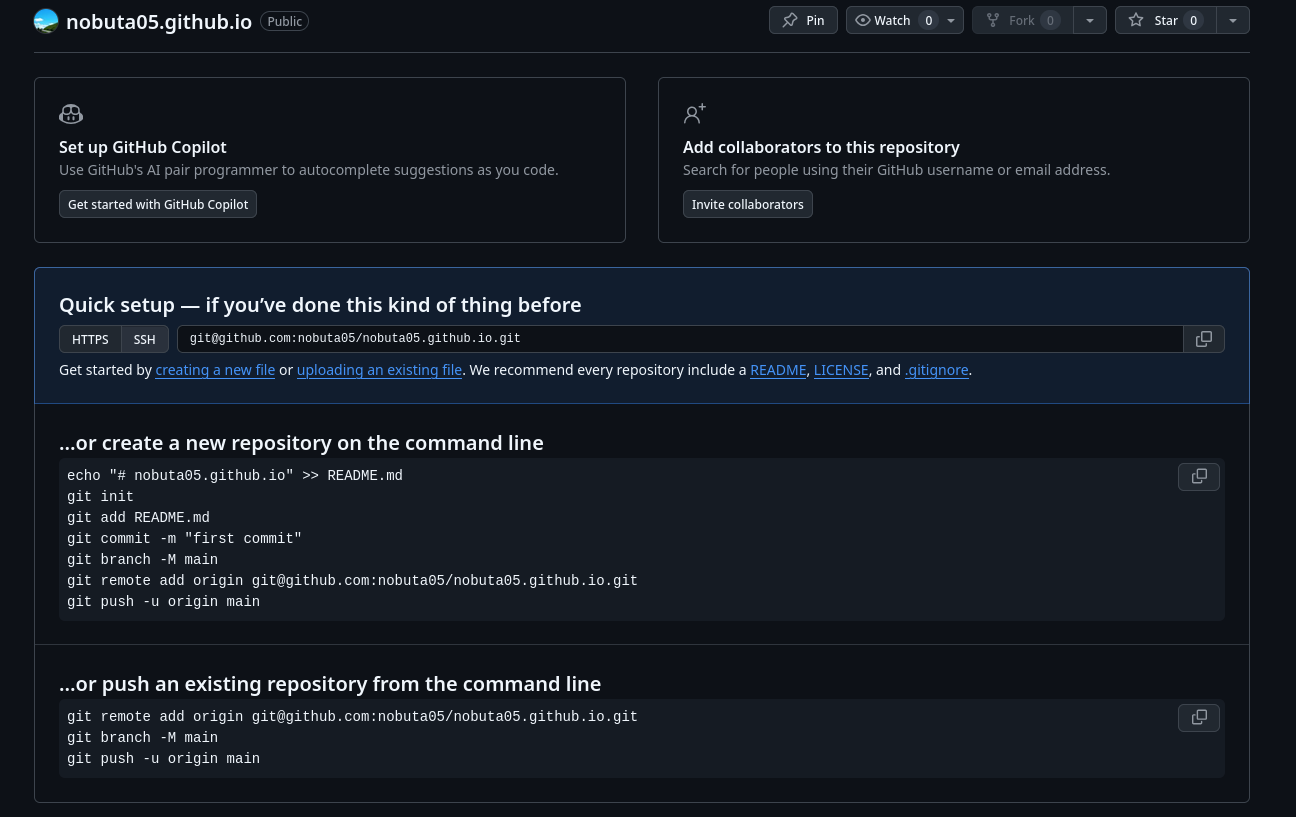Open the Fork options dropdown
The image size is (1296, 817).
[1090, 20]
